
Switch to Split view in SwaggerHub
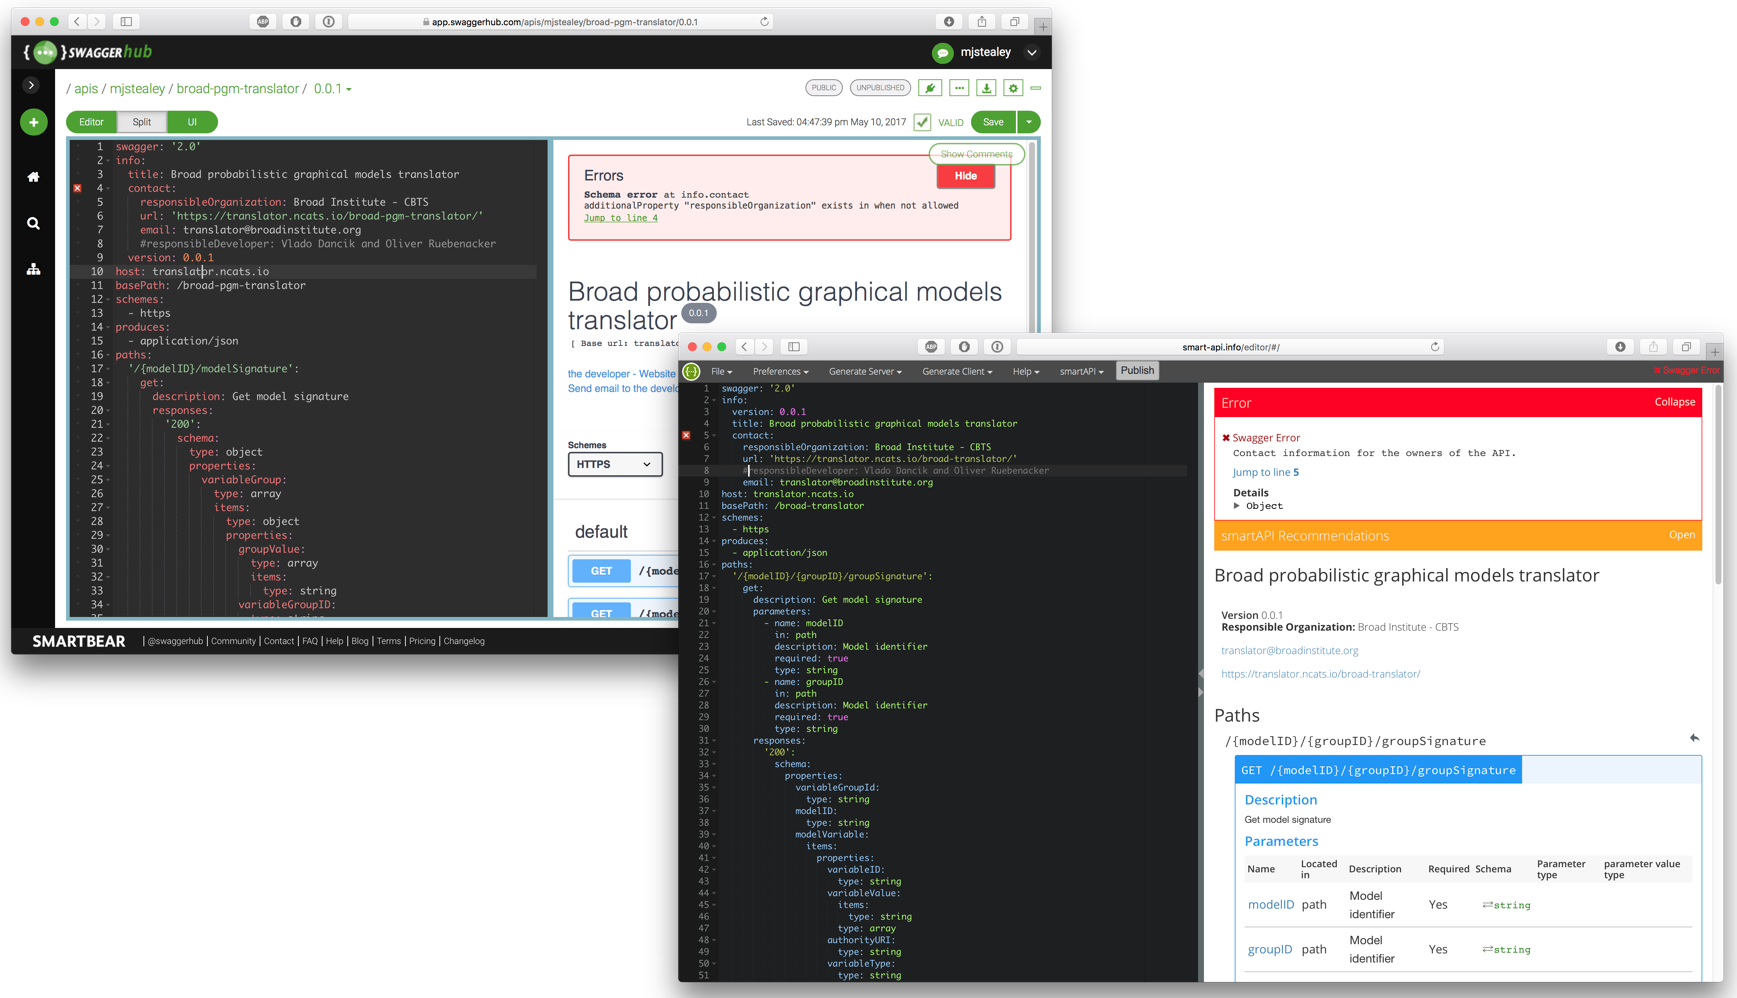point(142,122)
